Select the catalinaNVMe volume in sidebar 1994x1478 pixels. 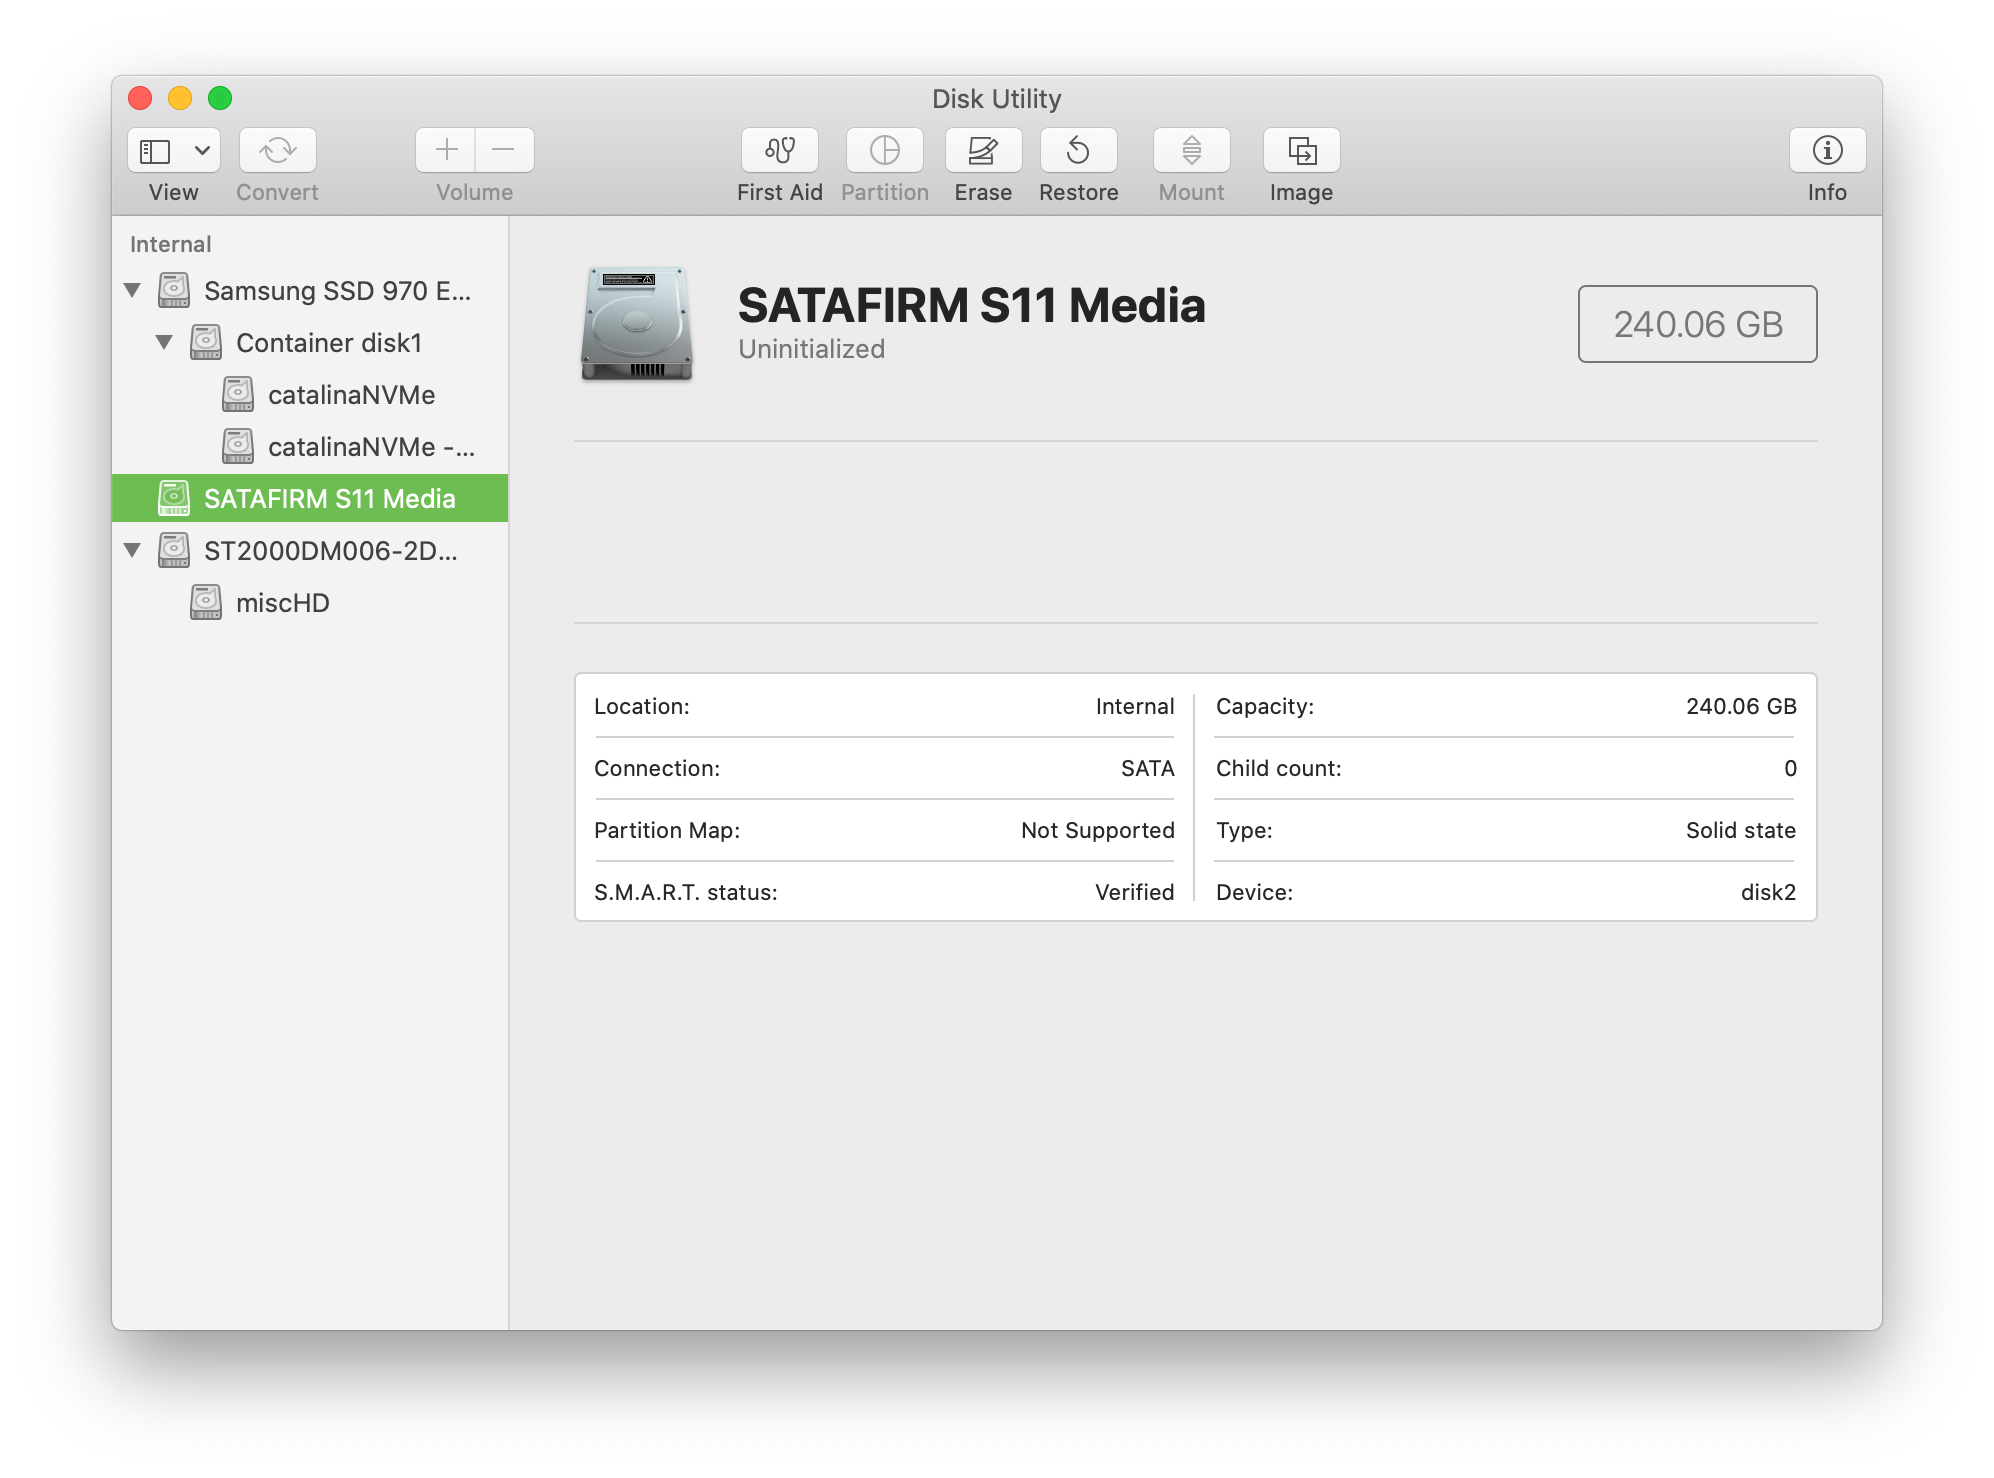pyautogui.click(x=350, y=395)
